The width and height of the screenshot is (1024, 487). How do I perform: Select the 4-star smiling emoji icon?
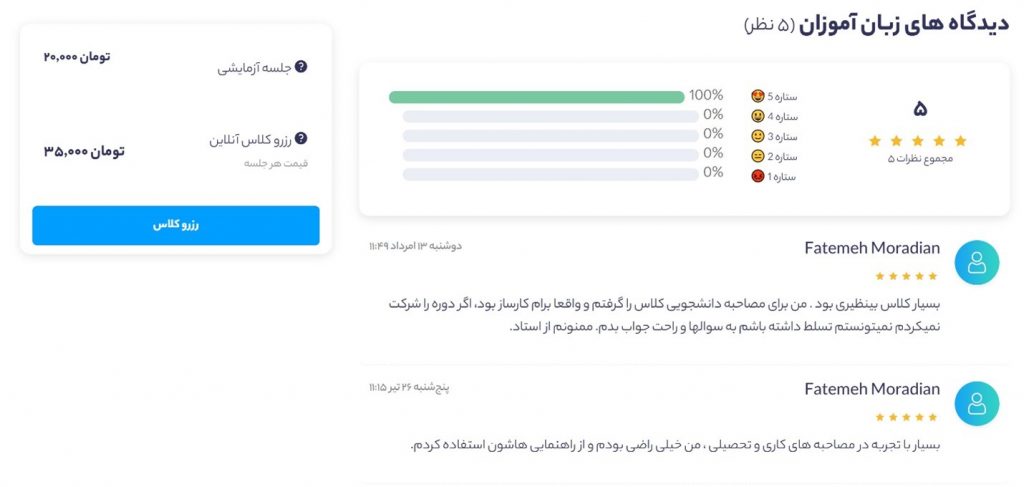[x=758, y=116]
